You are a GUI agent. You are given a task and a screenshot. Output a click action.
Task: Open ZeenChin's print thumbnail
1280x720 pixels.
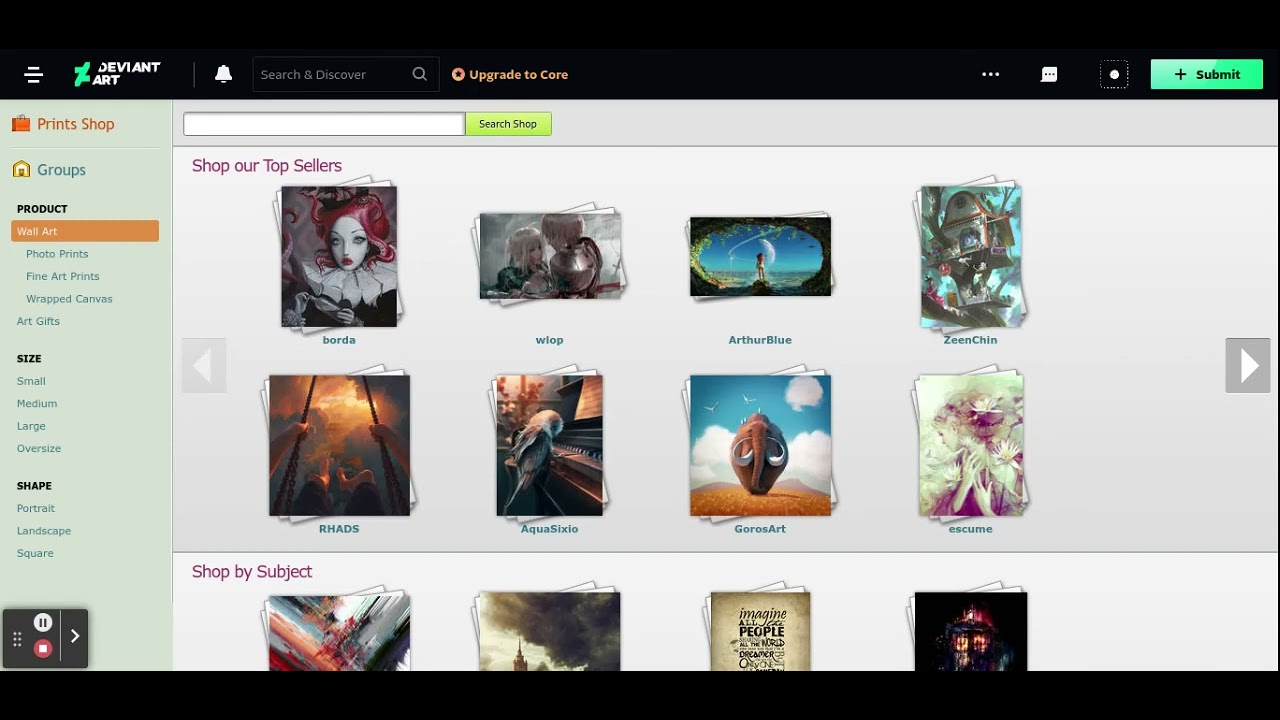click(971, 256)
